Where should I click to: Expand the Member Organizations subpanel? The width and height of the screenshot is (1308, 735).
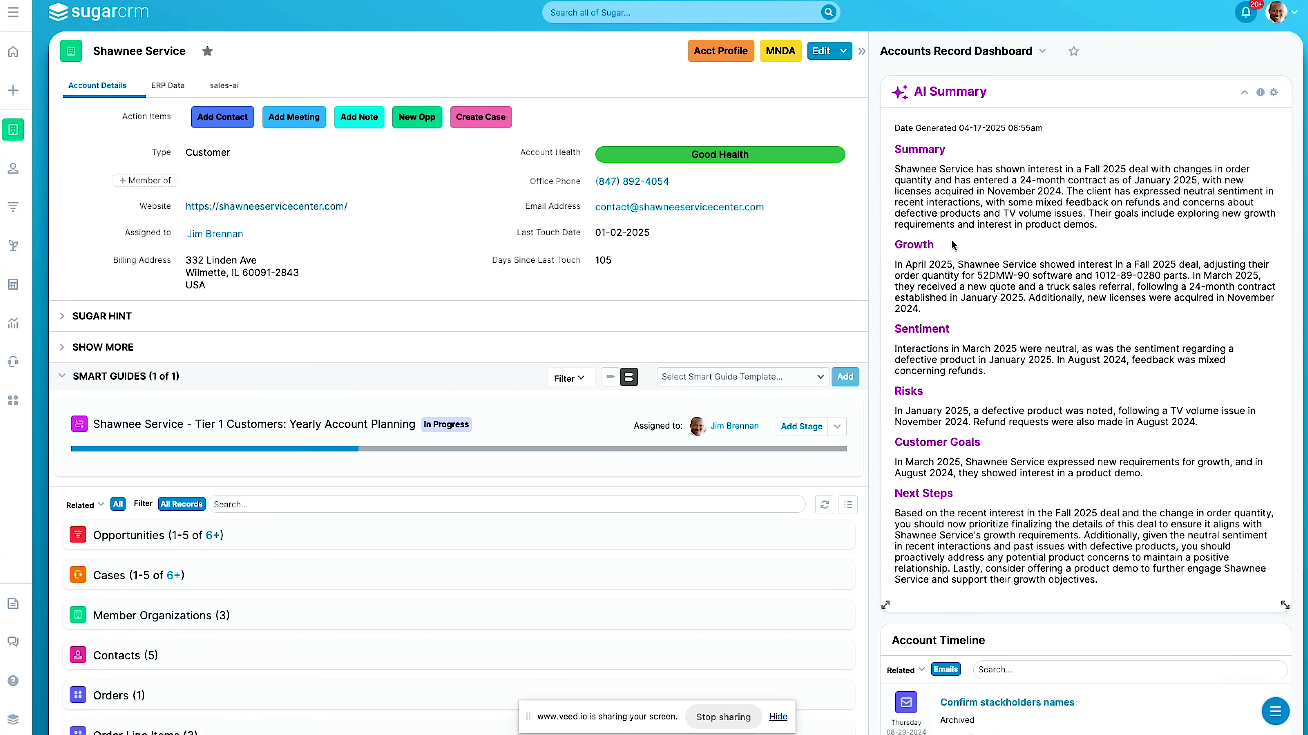click(x=459, y=615)
